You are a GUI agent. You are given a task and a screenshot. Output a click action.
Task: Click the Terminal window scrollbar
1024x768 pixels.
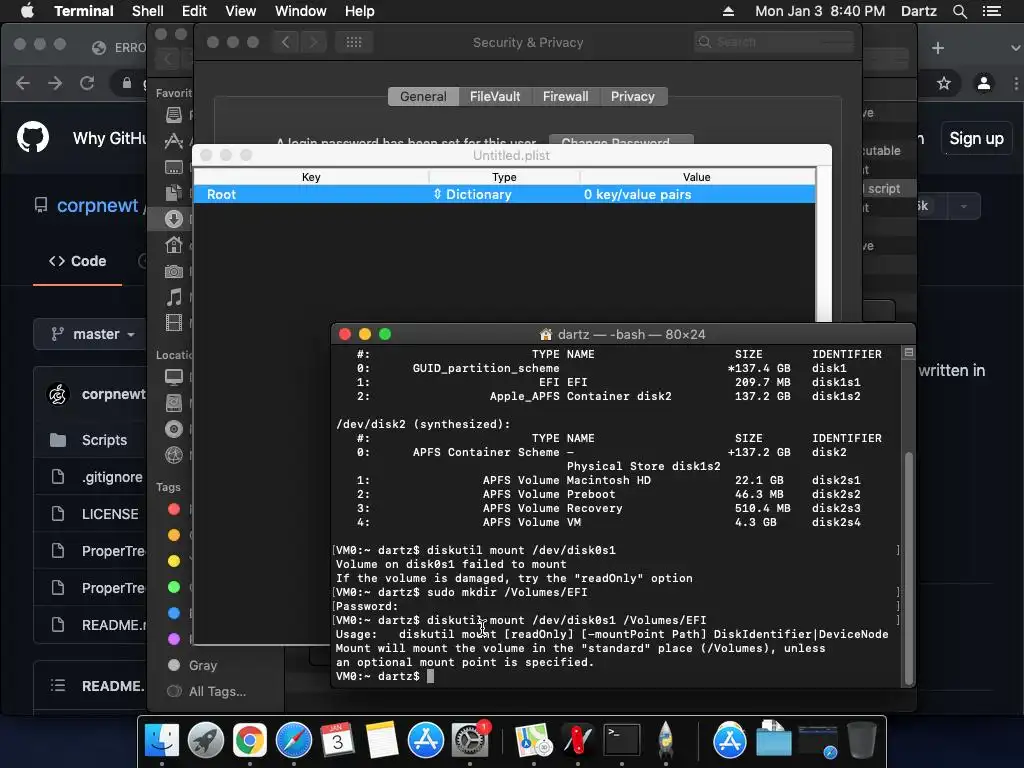(x=908, y=567)
